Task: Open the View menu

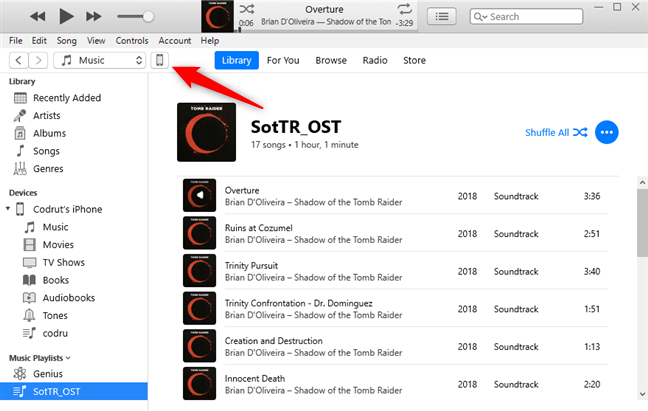Action: [x=96, y=40]
